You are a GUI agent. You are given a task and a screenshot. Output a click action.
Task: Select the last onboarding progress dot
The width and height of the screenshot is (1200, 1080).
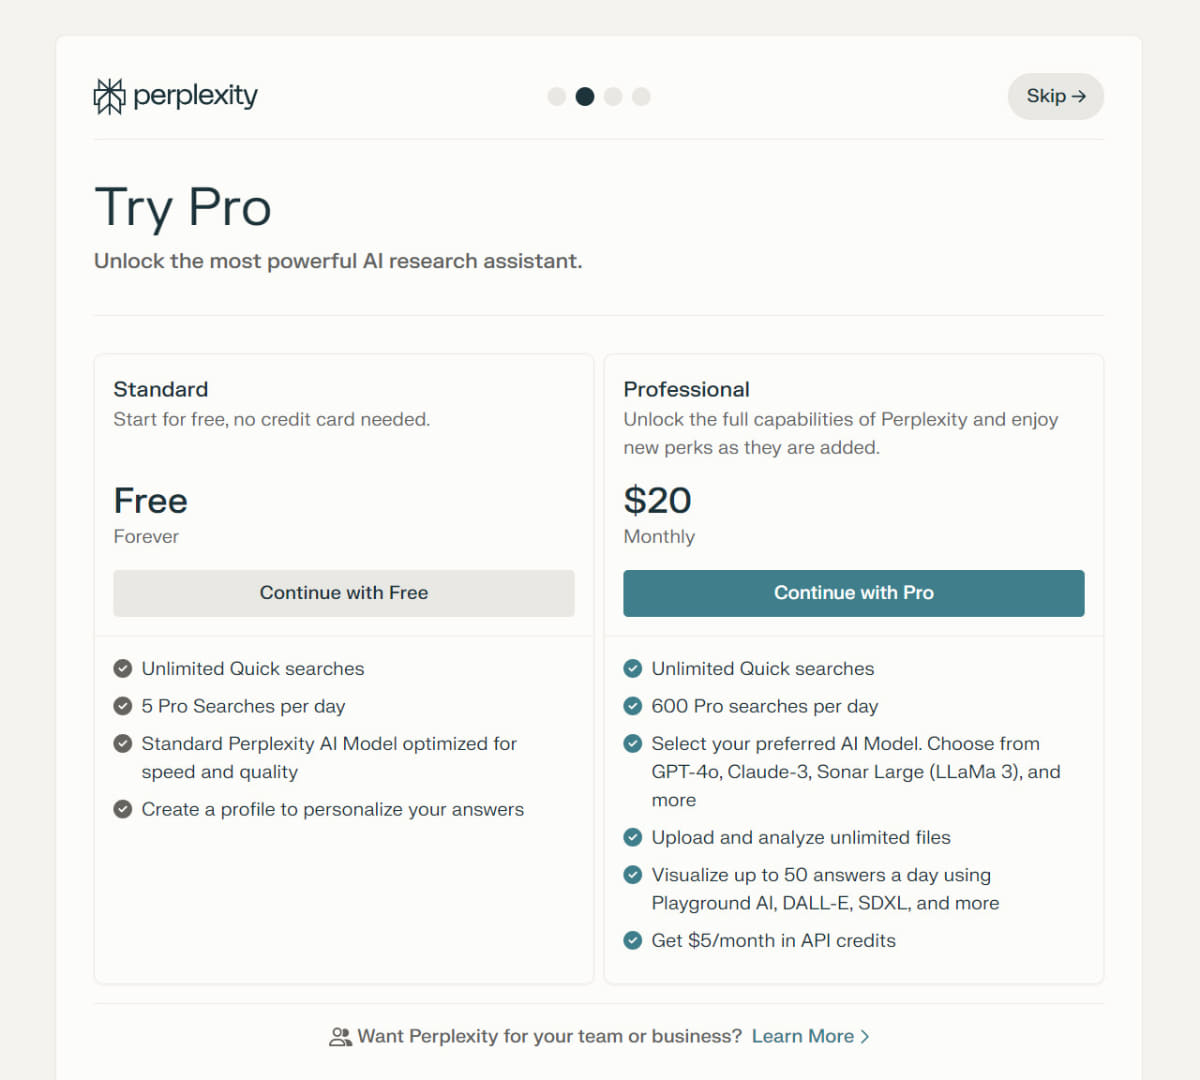tap(641, 96)
